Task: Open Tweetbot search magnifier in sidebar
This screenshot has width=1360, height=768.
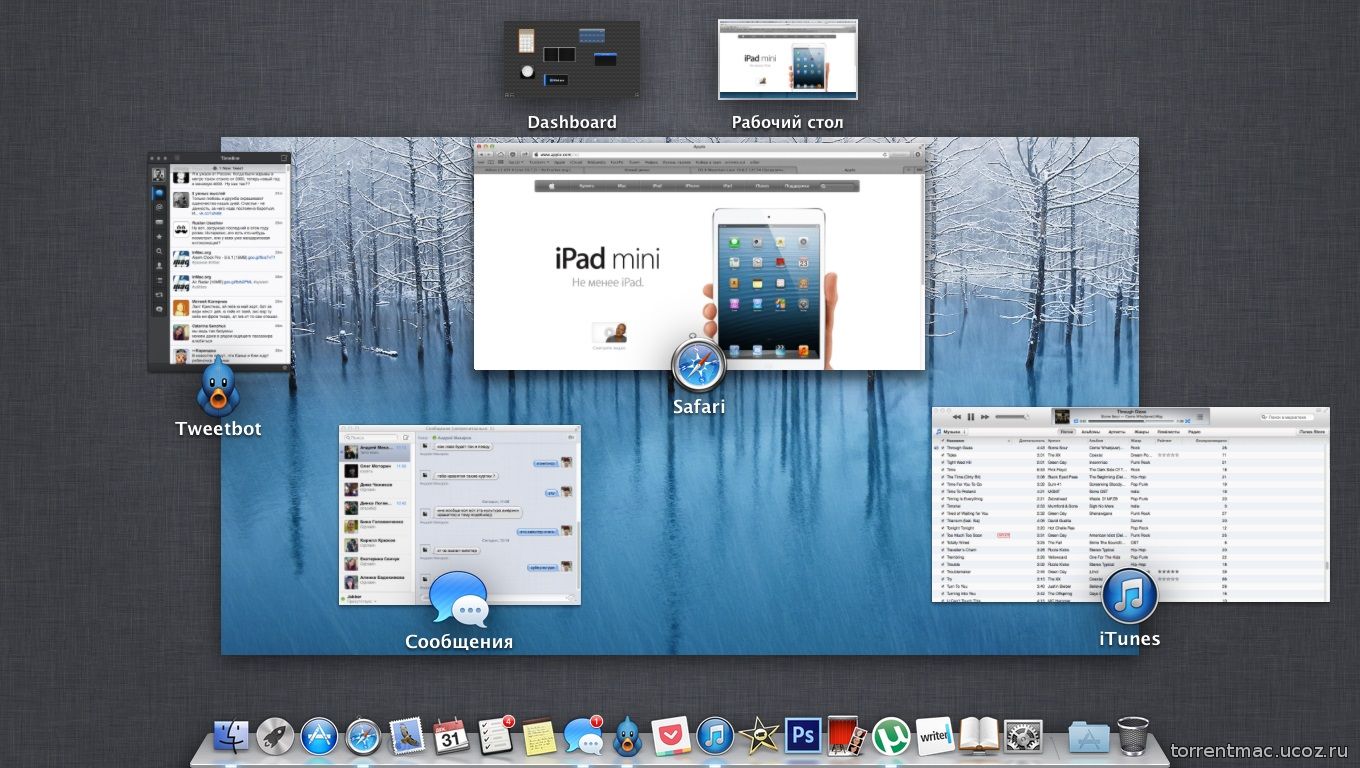Action: coord(159,251)
